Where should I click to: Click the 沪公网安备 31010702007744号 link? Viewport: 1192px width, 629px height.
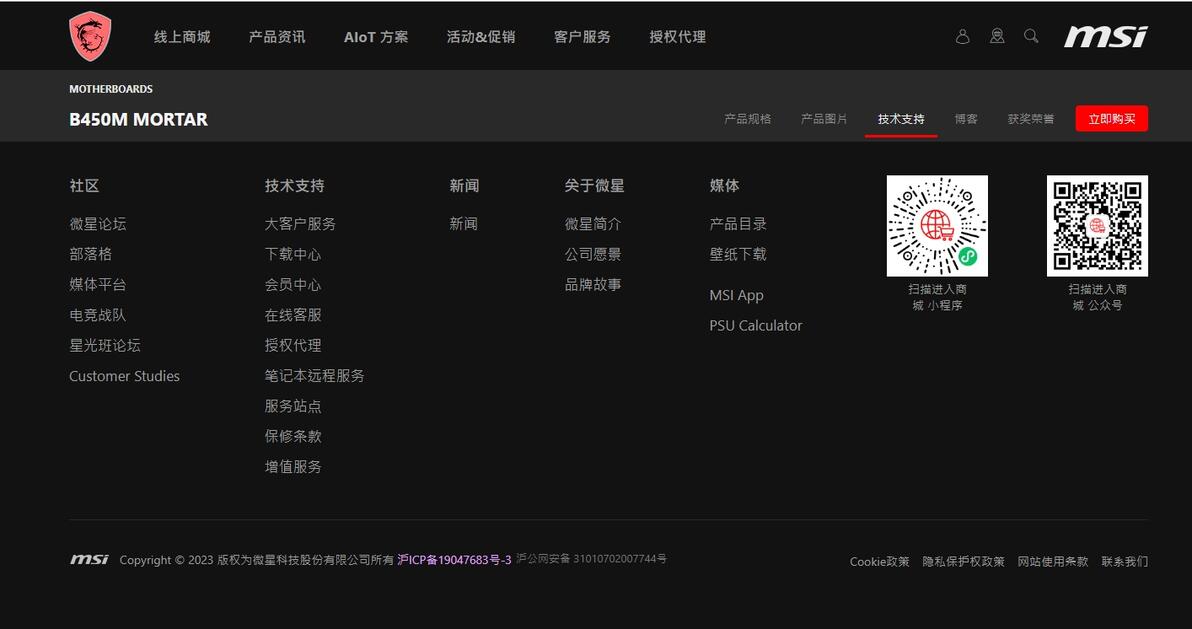pos(591,558)
